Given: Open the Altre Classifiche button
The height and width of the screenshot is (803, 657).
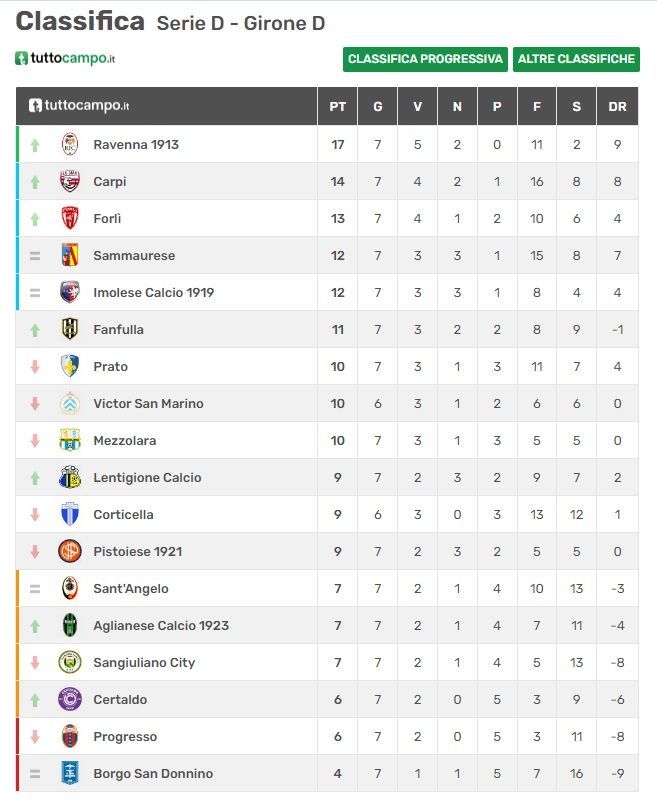Looking at the screenshot, I should (576, 59).
